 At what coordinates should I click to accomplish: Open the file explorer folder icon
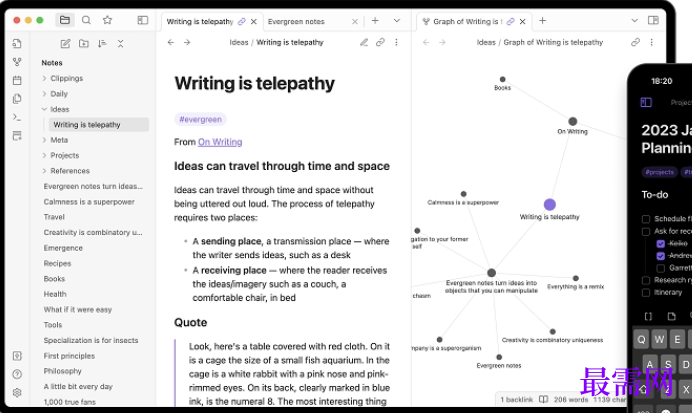65,20
